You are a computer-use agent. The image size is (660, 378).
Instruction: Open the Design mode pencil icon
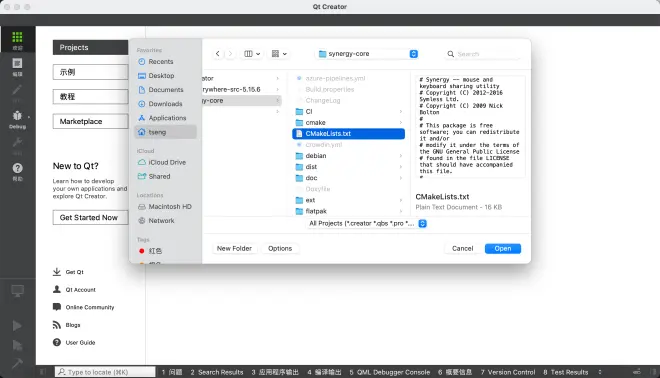(x=17, y=90)
